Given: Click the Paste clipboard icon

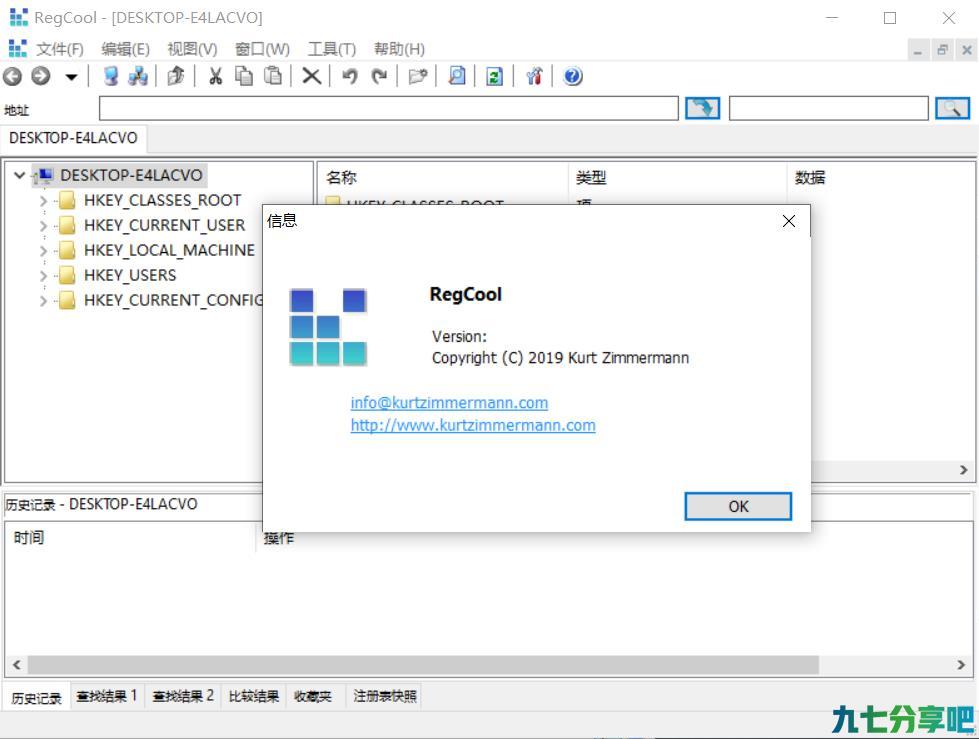Looking at the screenshot, I should (x=273, y=76).
